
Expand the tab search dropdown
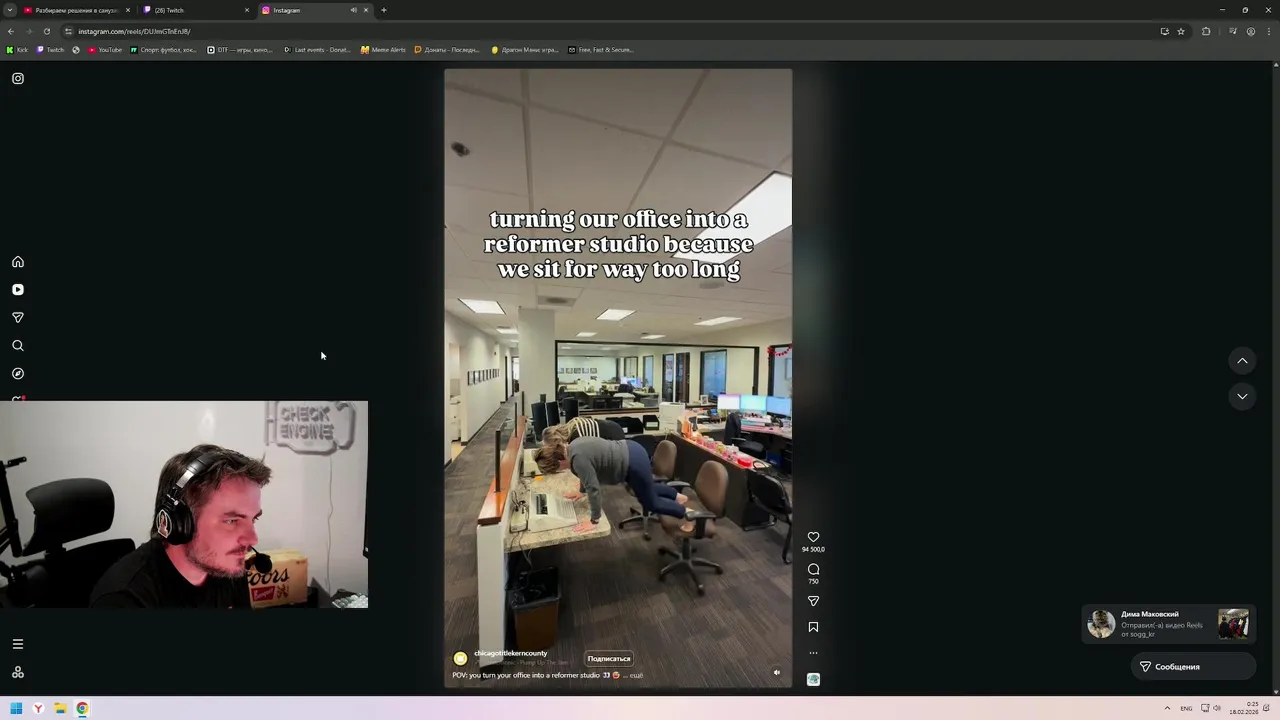(x=10, y=10)
